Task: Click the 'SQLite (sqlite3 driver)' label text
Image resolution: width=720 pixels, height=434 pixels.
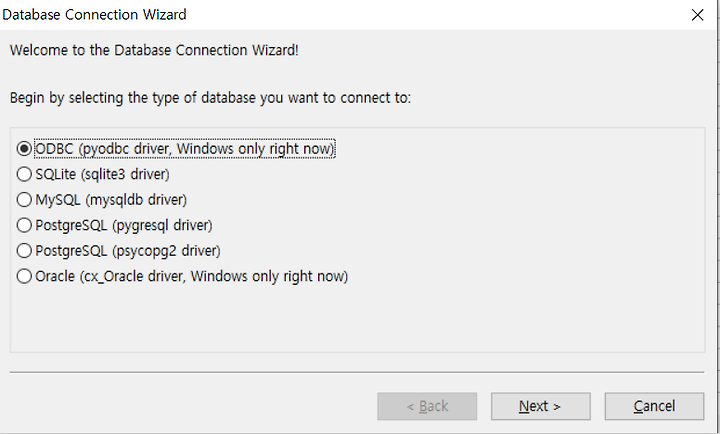Action: [x=102, y=175]
